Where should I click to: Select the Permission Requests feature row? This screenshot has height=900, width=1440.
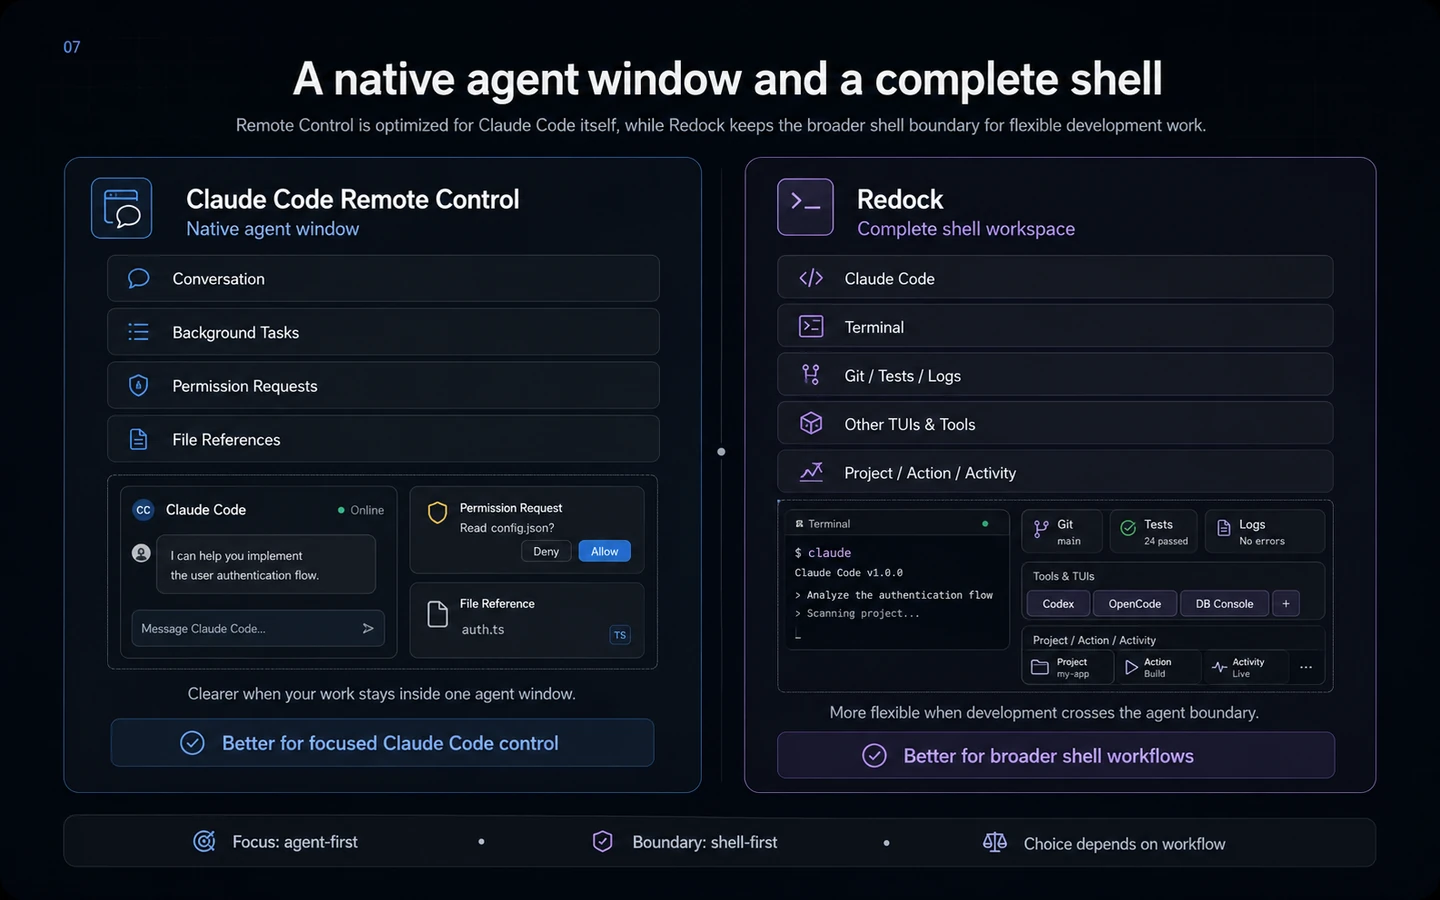(x=383, y=385)
